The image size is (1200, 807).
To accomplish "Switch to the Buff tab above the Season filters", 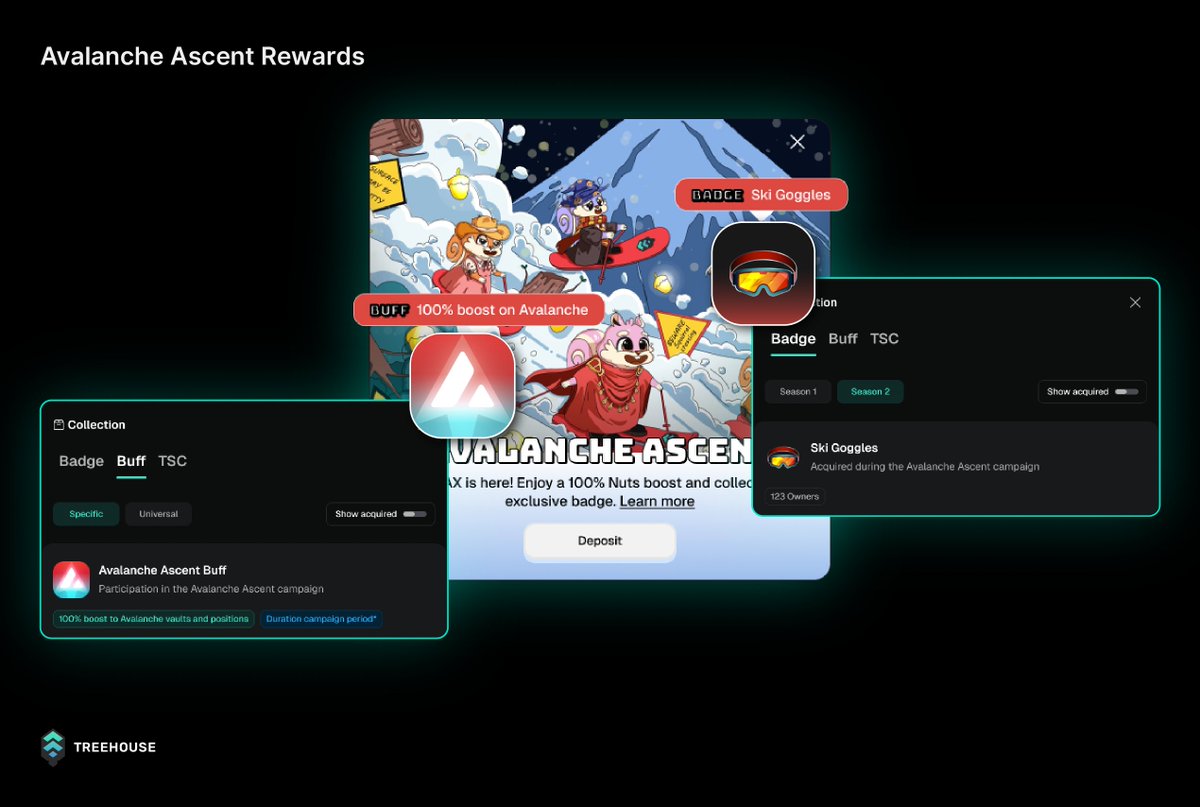I will tap(843, 338).
